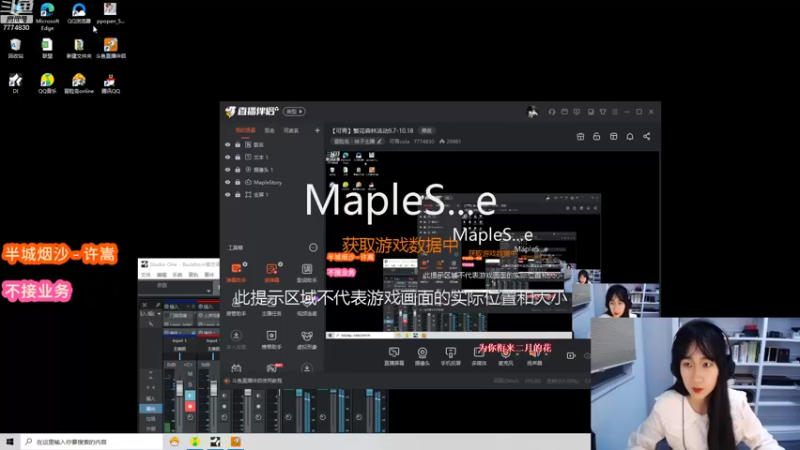Click the S solo button in Studio One
The image size is (800, 450).
click(190, 384)
